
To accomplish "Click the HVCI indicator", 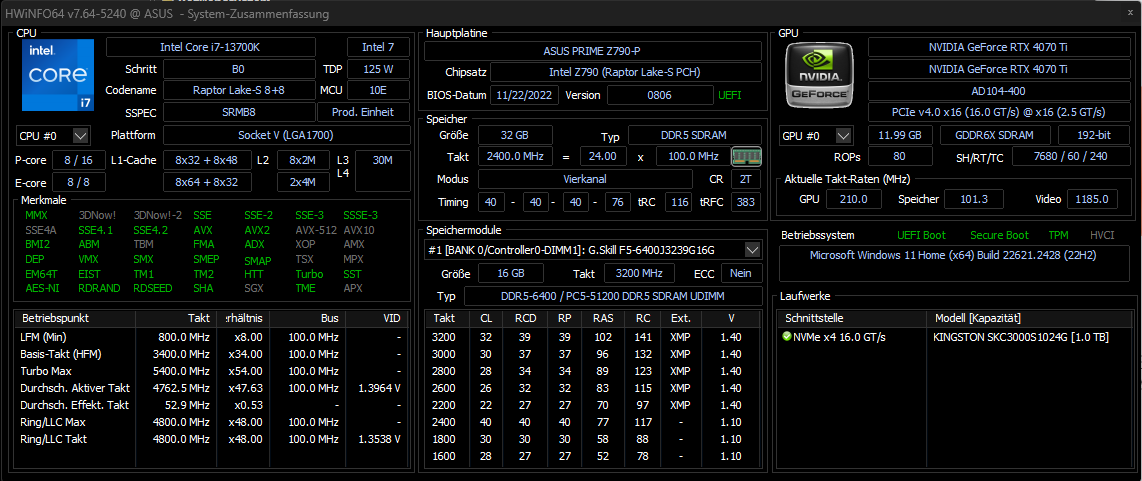I will pos(1102,235).
